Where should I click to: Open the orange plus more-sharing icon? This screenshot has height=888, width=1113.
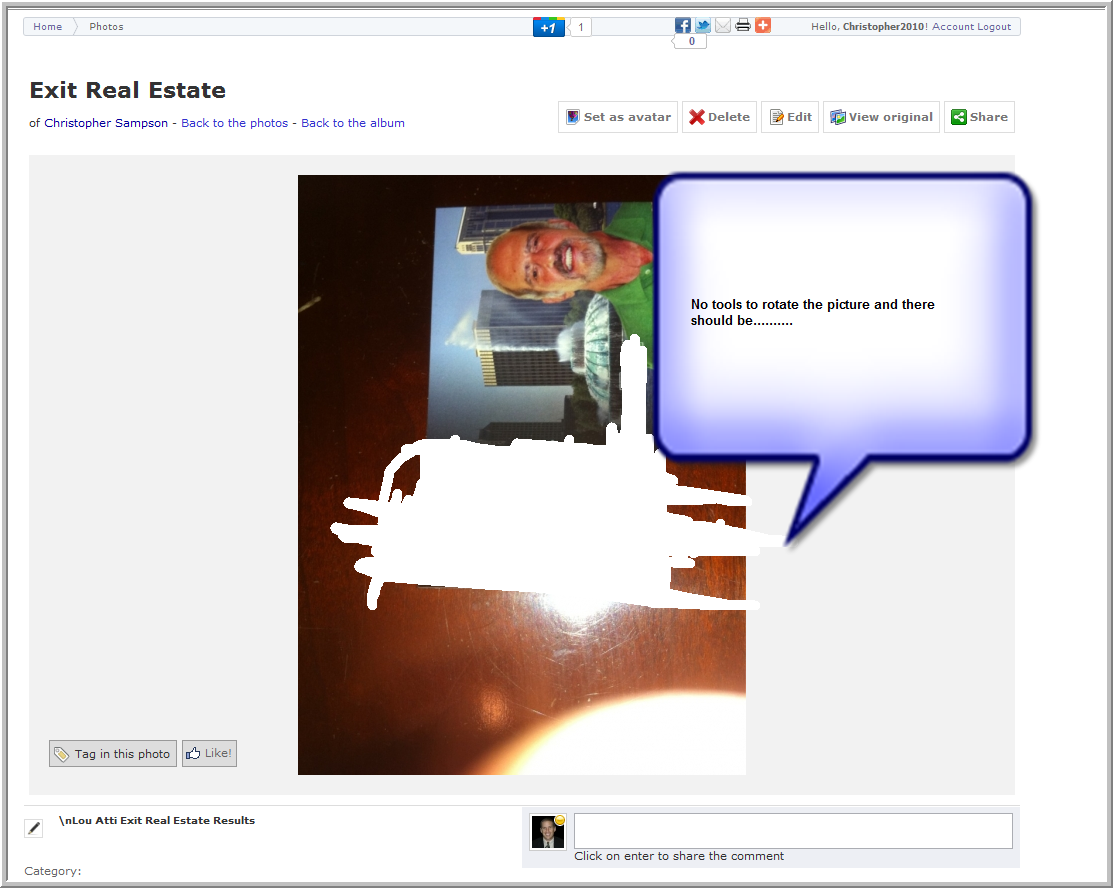click(763, 26)
